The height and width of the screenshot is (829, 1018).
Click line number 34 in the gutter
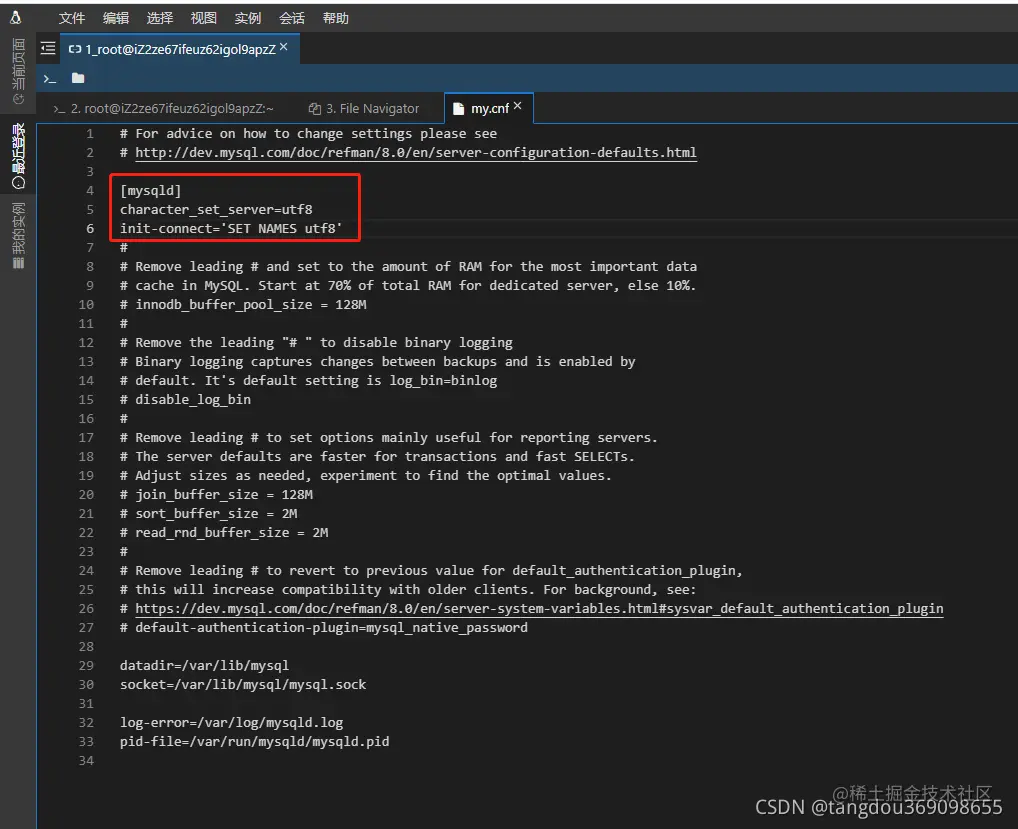[86, 761]
